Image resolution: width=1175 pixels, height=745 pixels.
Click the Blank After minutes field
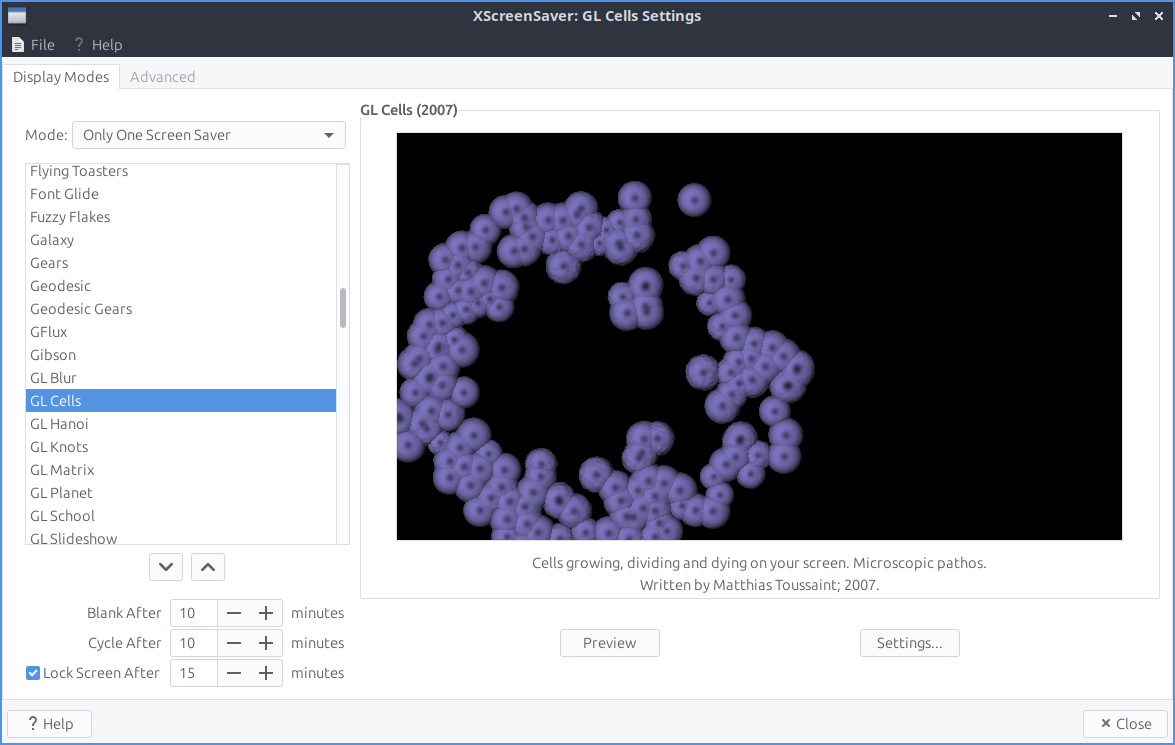pos(194,613)
